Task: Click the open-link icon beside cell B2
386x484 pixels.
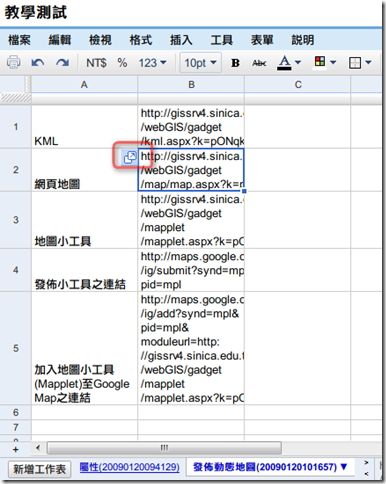Action: [x=130, y=157]
